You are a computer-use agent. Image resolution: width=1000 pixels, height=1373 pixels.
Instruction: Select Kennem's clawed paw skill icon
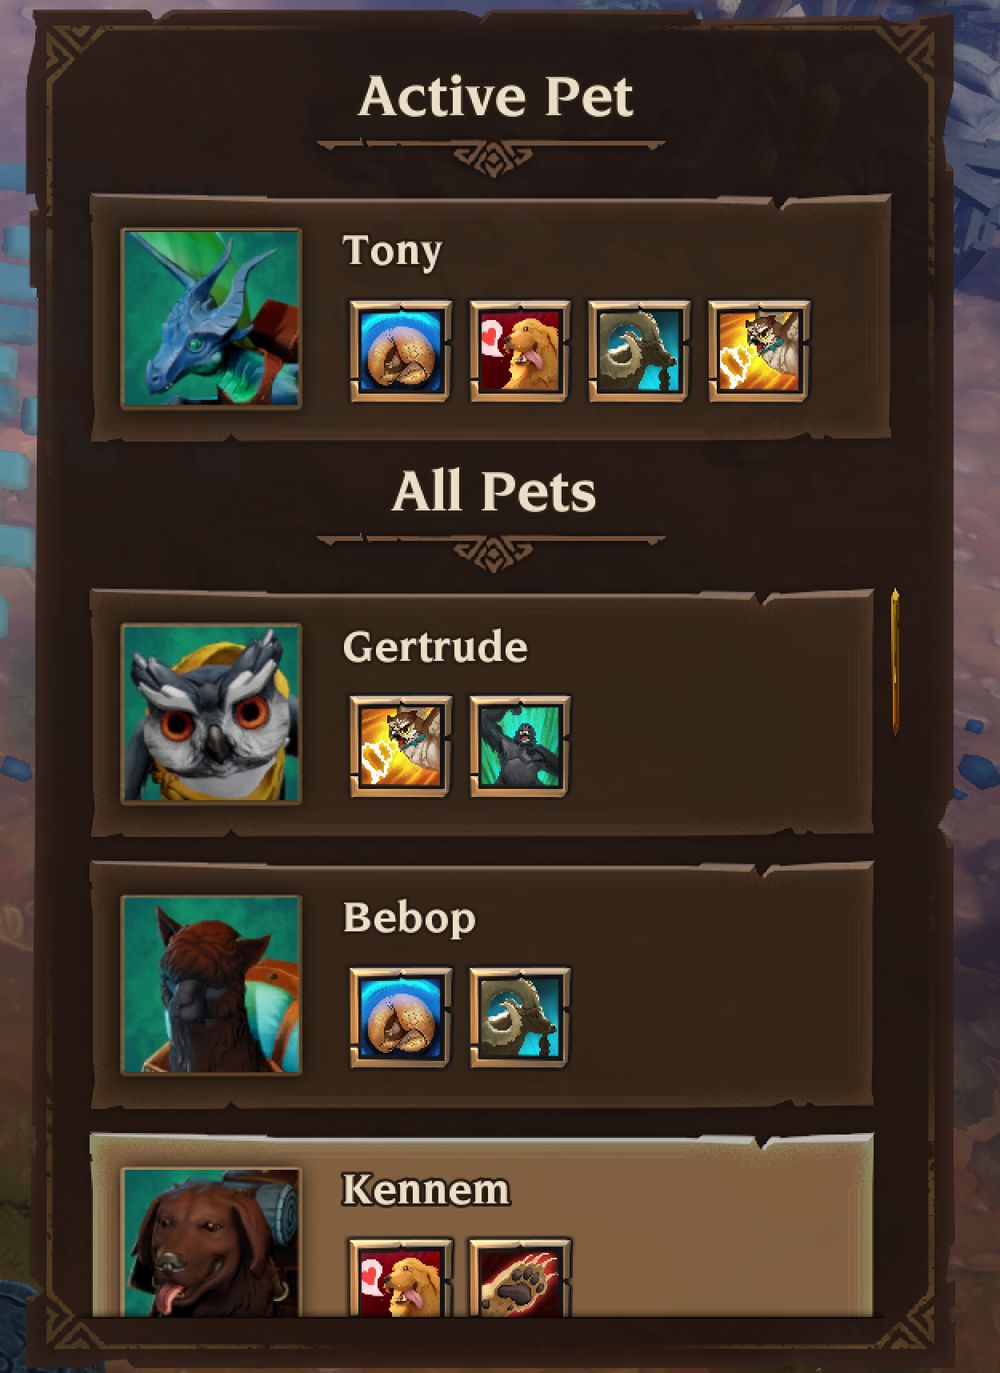click(x=520, y=1277)
